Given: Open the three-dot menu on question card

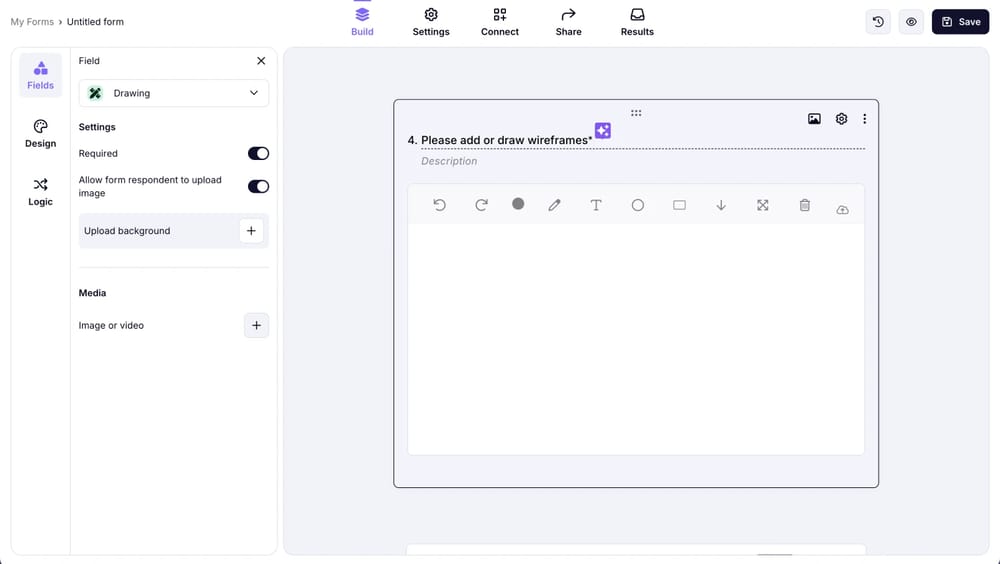Looking at the screenshot, I should pyautogui.click(x=864, y=119).
